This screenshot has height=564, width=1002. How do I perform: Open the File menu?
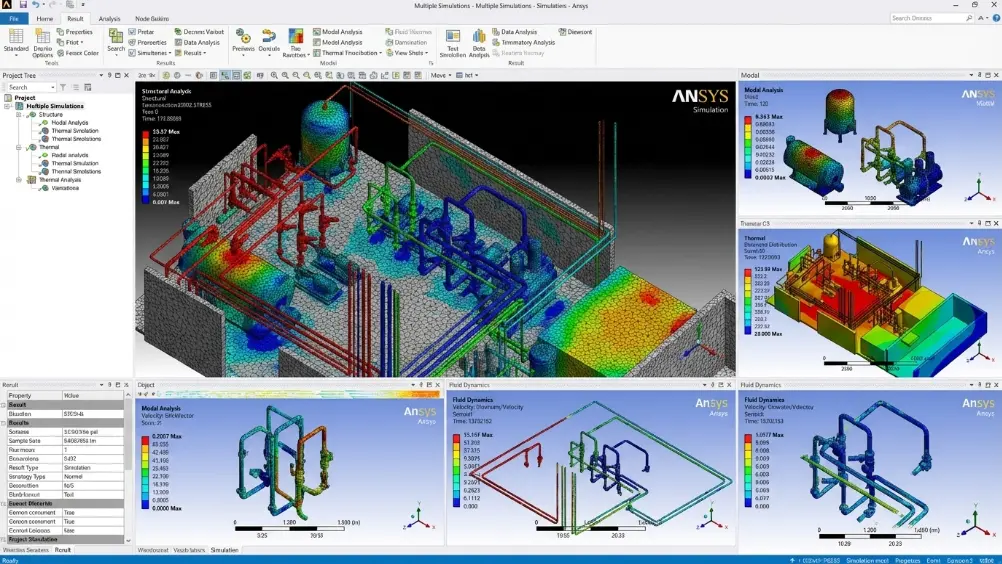[x=13, y=19]
